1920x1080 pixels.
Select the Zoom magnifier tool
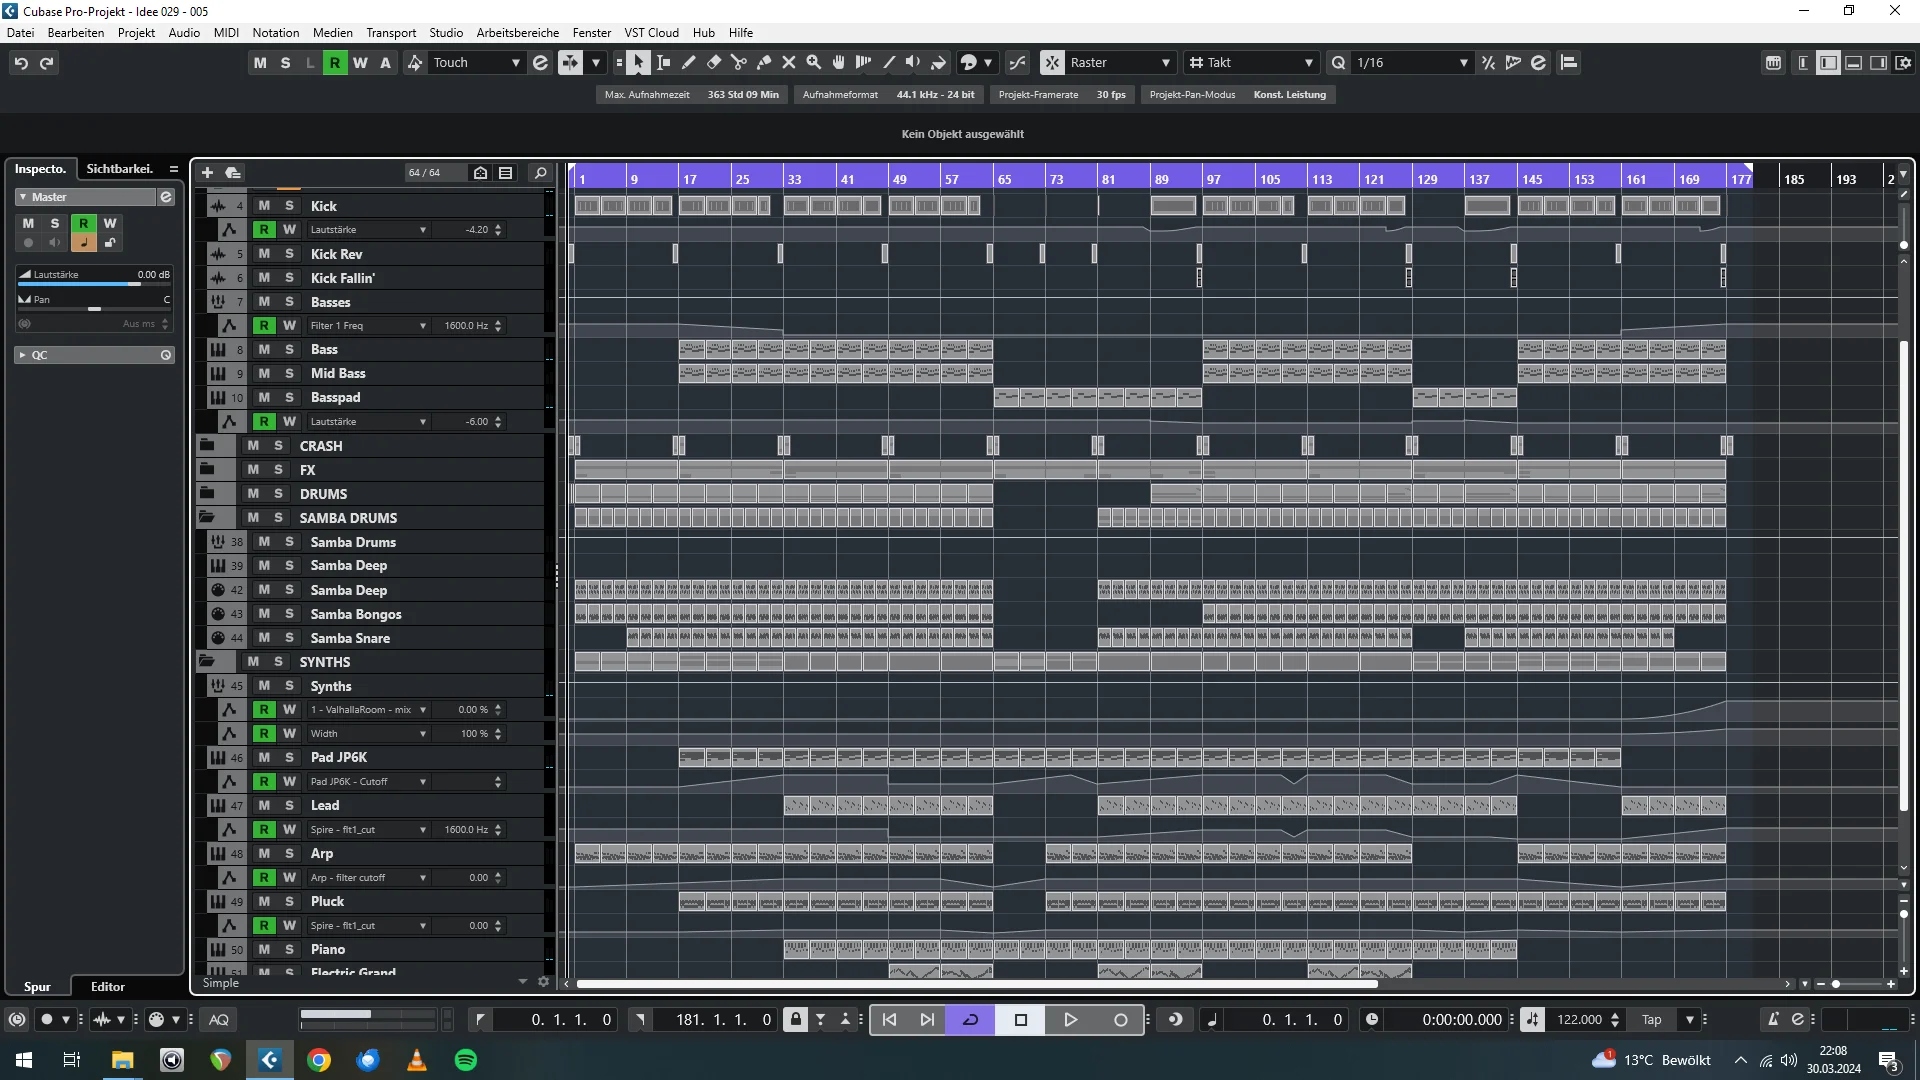pos(814,62)
